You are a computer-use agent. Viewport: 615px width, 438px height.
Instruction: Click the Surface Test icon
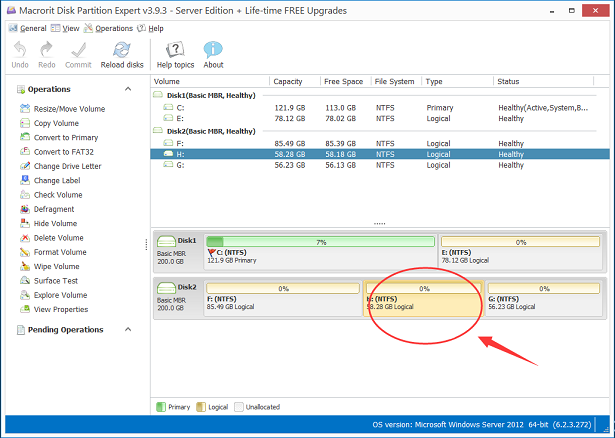(x=25, y=280)
